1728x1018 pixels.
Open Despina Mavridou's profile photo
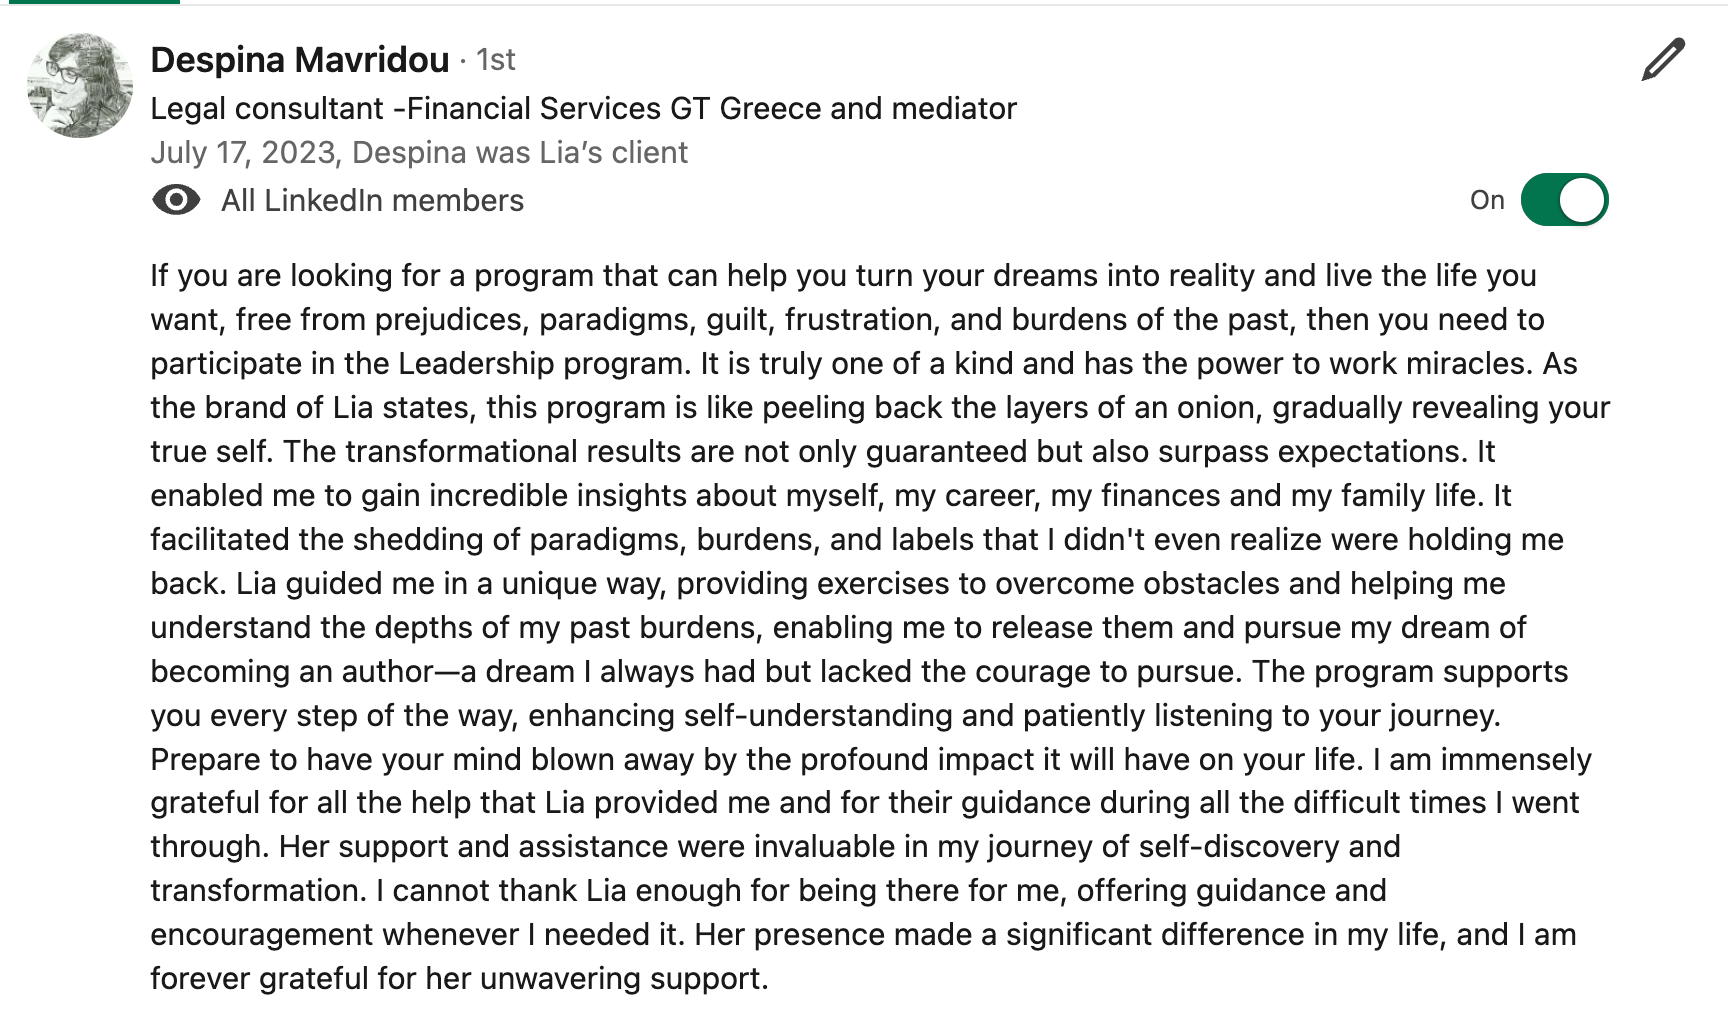80,85
